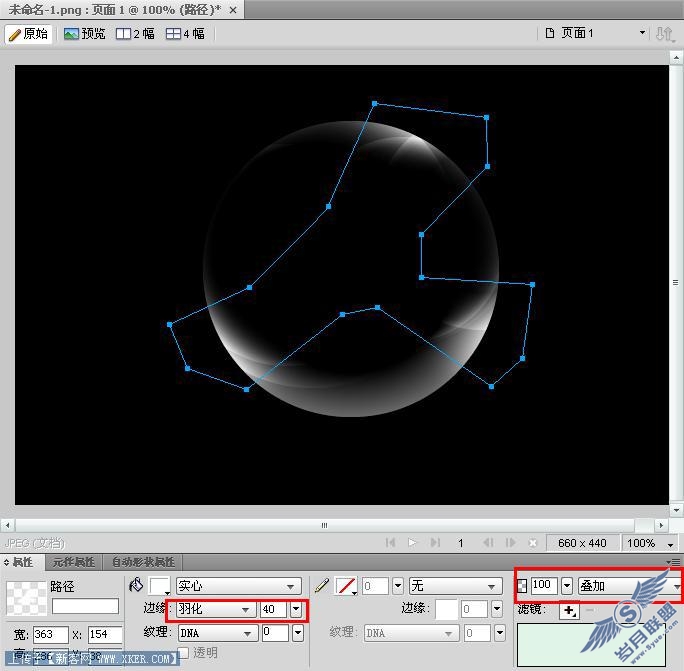
Task: Click the vertical scrollbar down arrow
Action: pyautogui.click(x=676, y=509)
